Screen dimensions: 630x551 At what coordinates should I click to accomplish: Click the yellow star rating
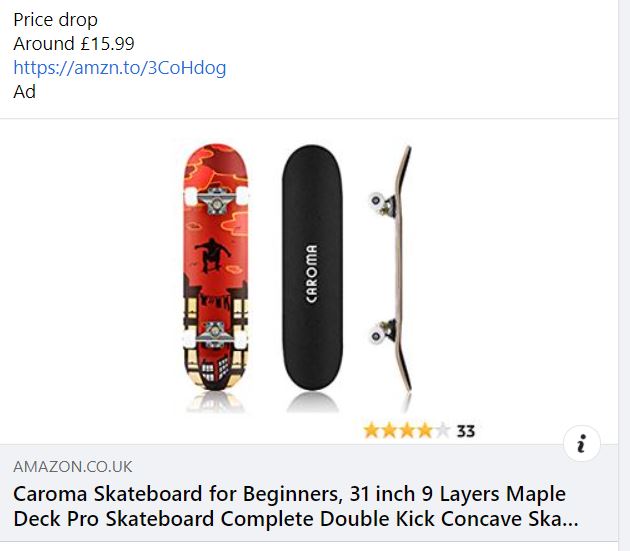click(406, 431)
